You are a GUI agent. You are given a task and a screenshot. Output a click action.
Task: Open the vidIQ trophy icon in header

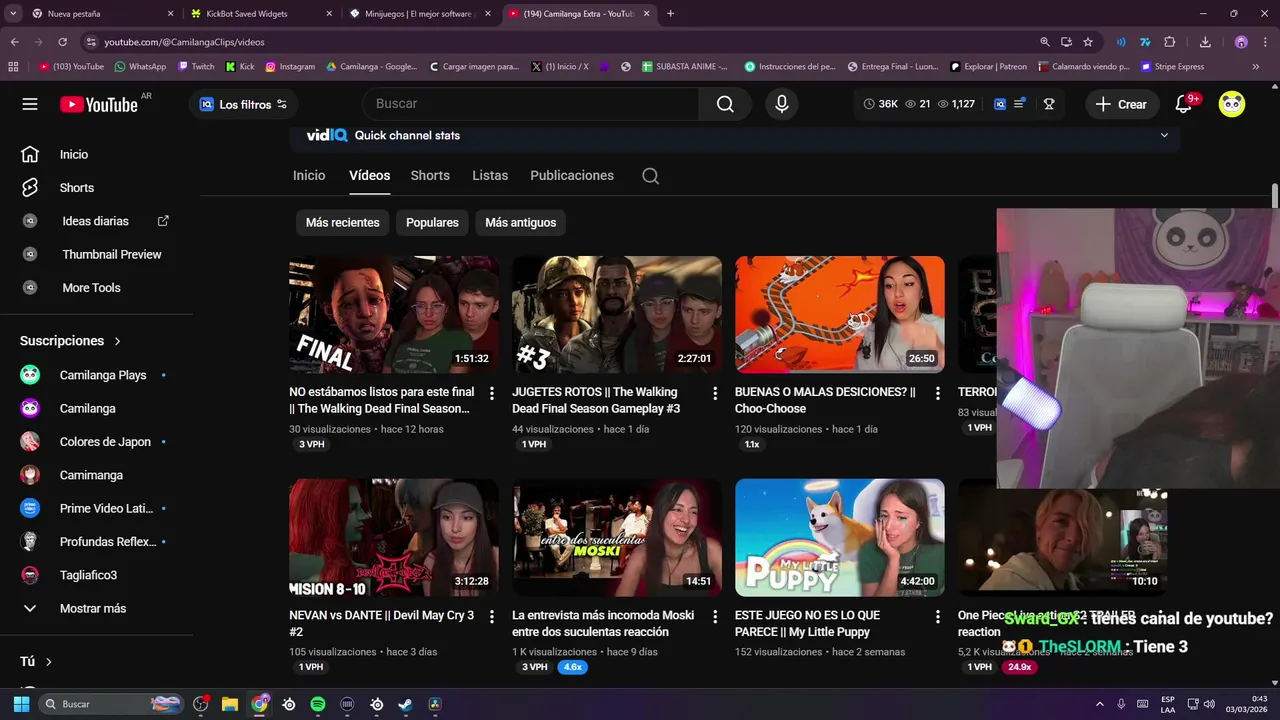pos(1049,104)
